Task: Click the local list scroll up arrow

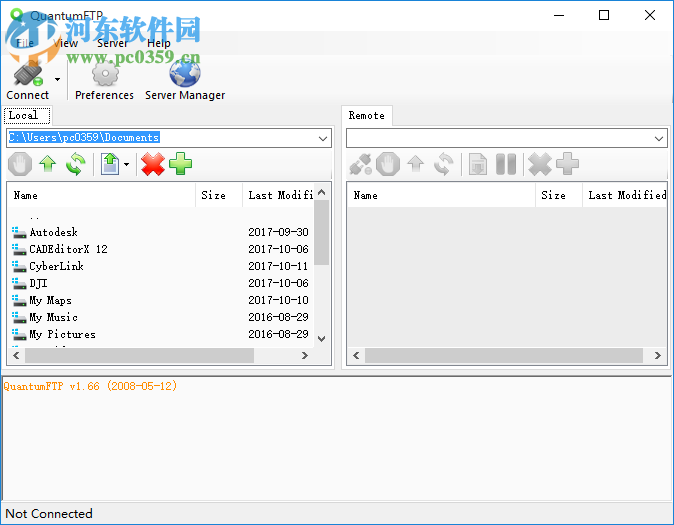Action: 322,192
